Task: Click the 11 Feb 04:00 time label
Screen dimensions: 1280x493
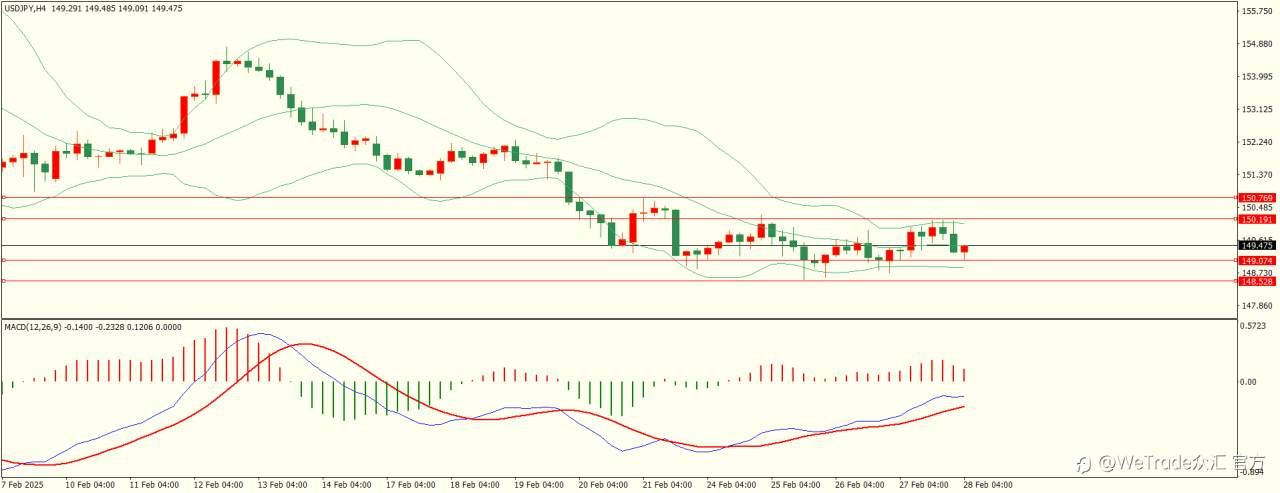Action: pyautogui.click(x=153, y=485)
